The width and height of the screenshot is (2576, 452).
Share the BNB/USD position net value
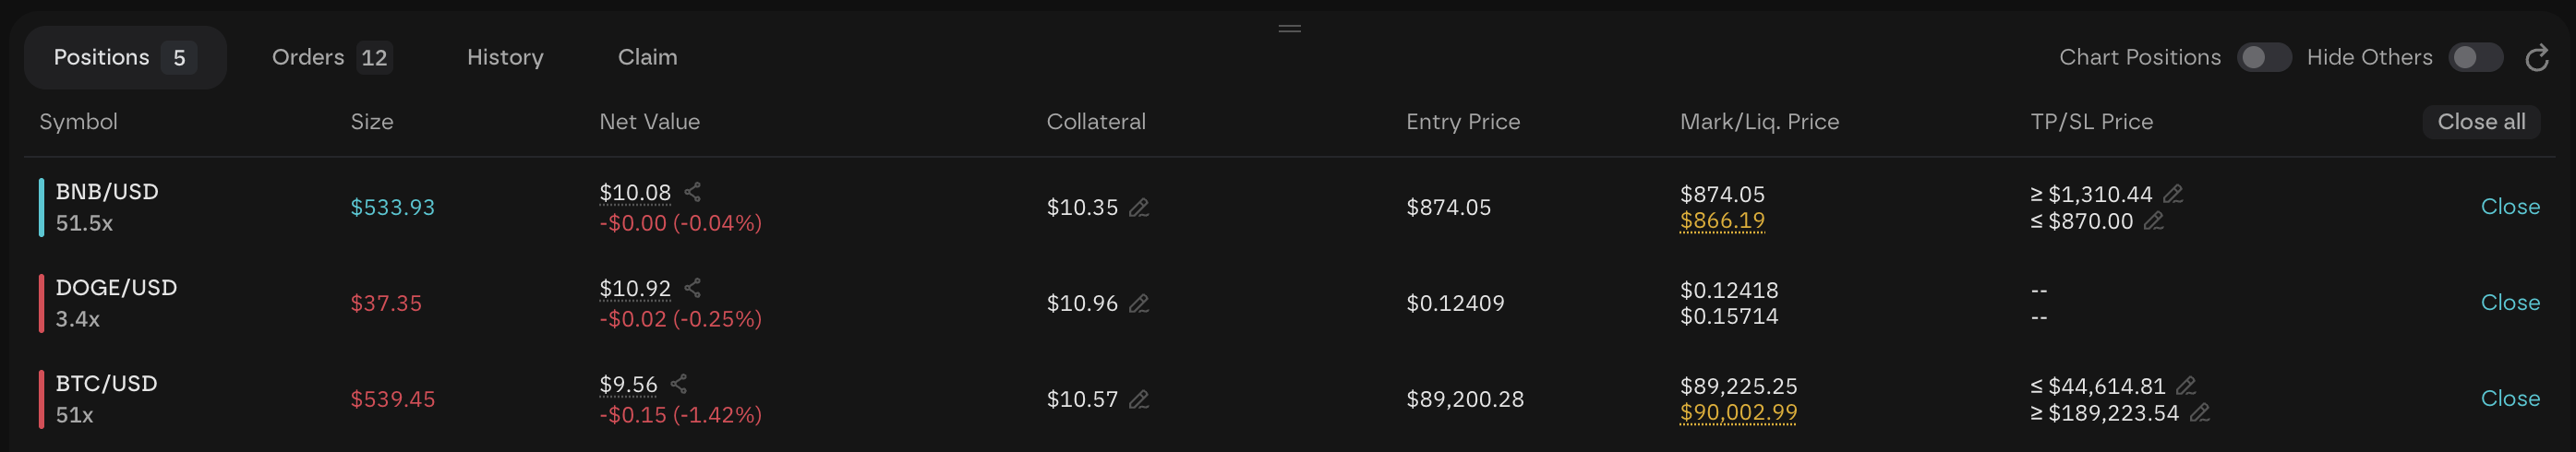[x=692, y=192]
